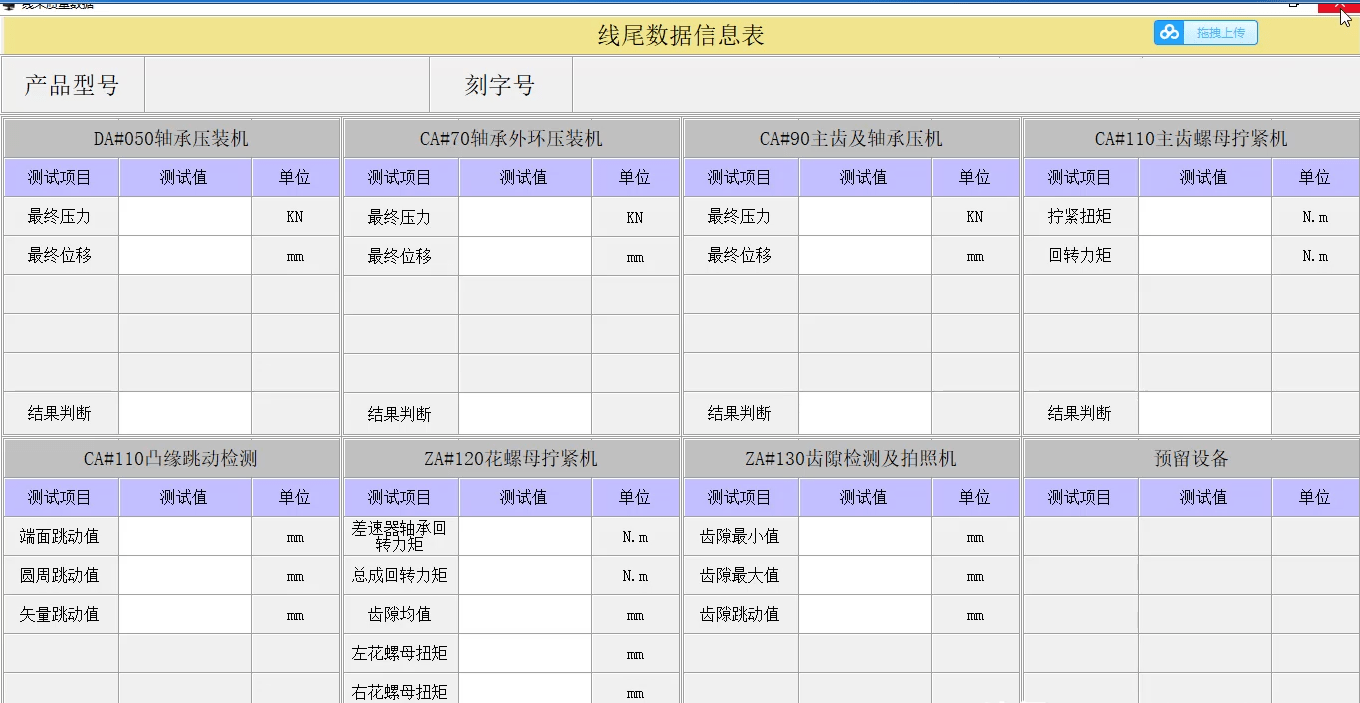Click the mm unit in 齿隙最小值 row
Image resolution: width=1360 pixels, height=703 pixels.
(975, 537)
